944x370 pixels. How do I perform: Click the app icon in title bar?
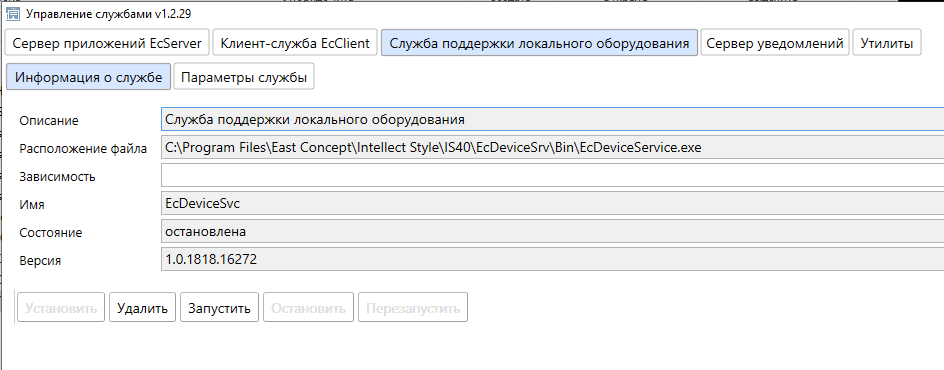(x=13, y=13)
